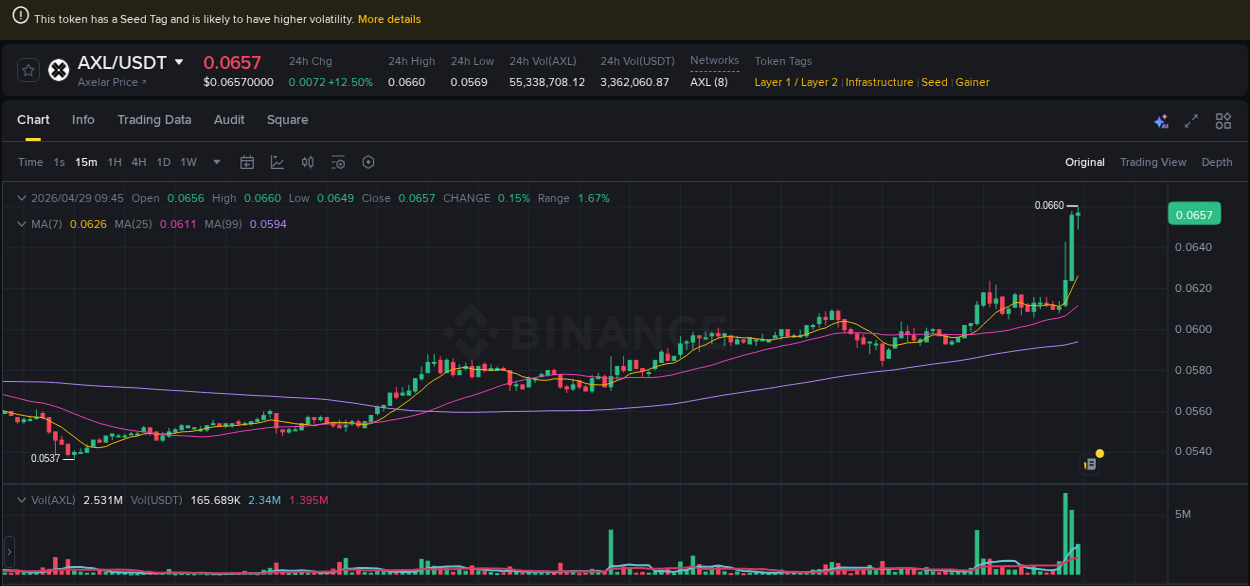Select the 1H chart interval
Screen dimensions: 1250x586
114,161
